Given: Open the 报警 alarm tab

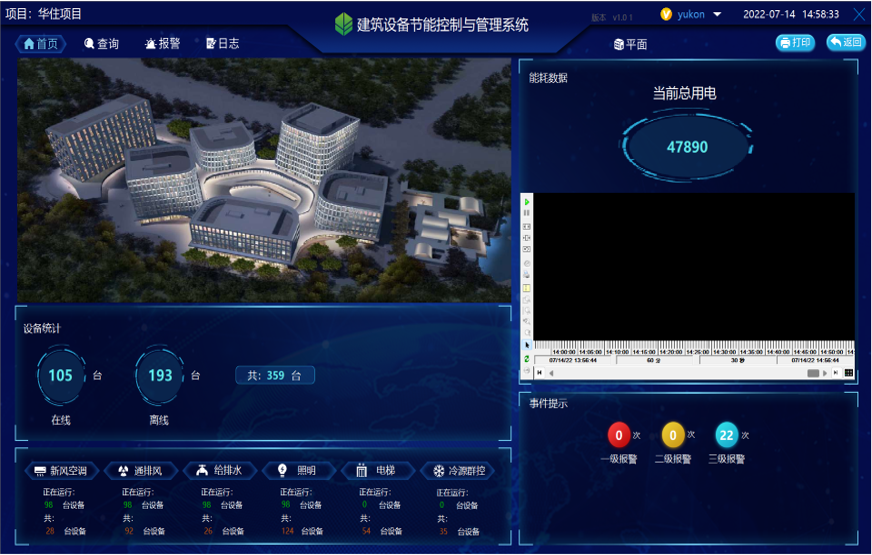Looking at the screenshot, I should tap(163, 43).
